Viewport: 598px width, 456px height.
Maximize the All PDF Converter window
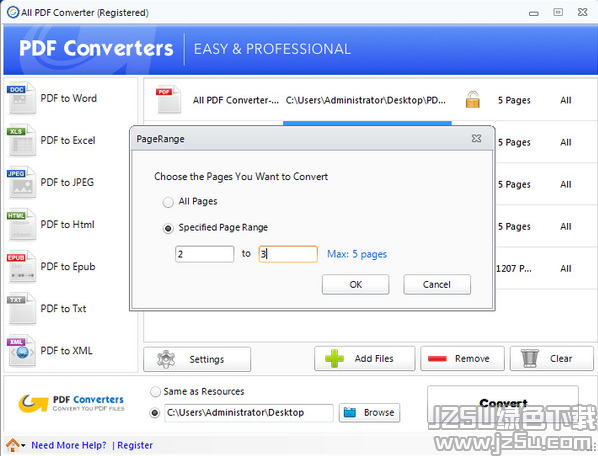[x=558, y=12]
